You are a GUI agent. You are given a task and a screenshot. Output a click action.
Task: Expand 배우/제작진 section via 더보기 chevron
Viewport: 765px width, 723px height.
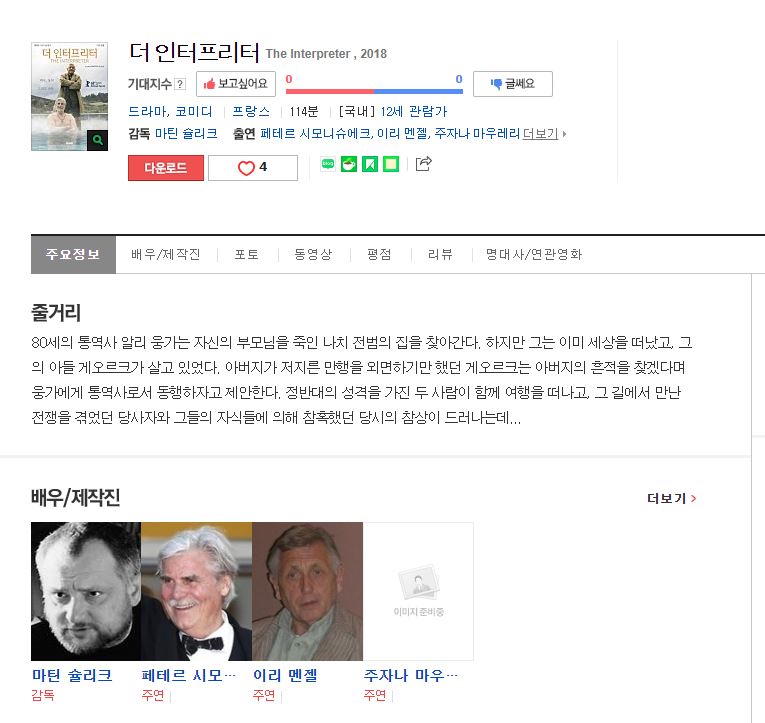(x=671, y=498)
